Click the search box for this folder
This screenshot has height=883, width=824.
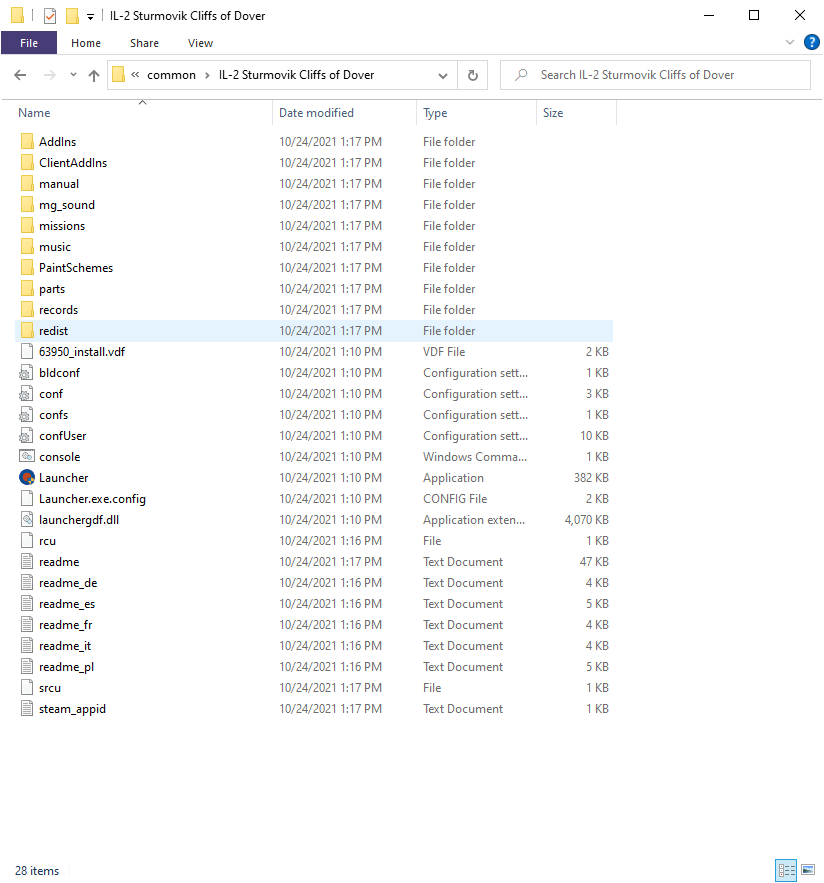tap(656, 75)
